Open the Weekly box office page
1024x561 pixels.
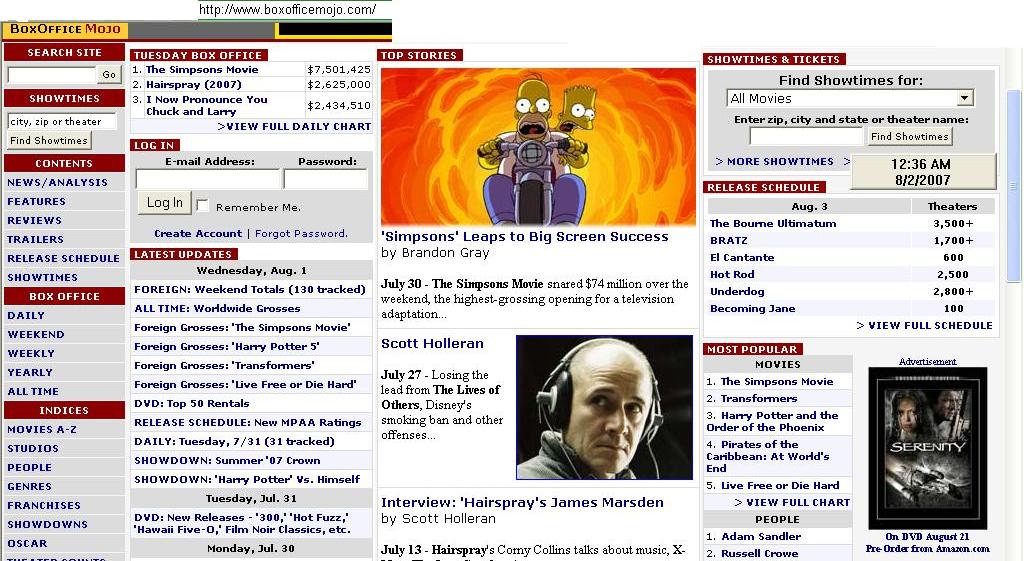point(31,353)
